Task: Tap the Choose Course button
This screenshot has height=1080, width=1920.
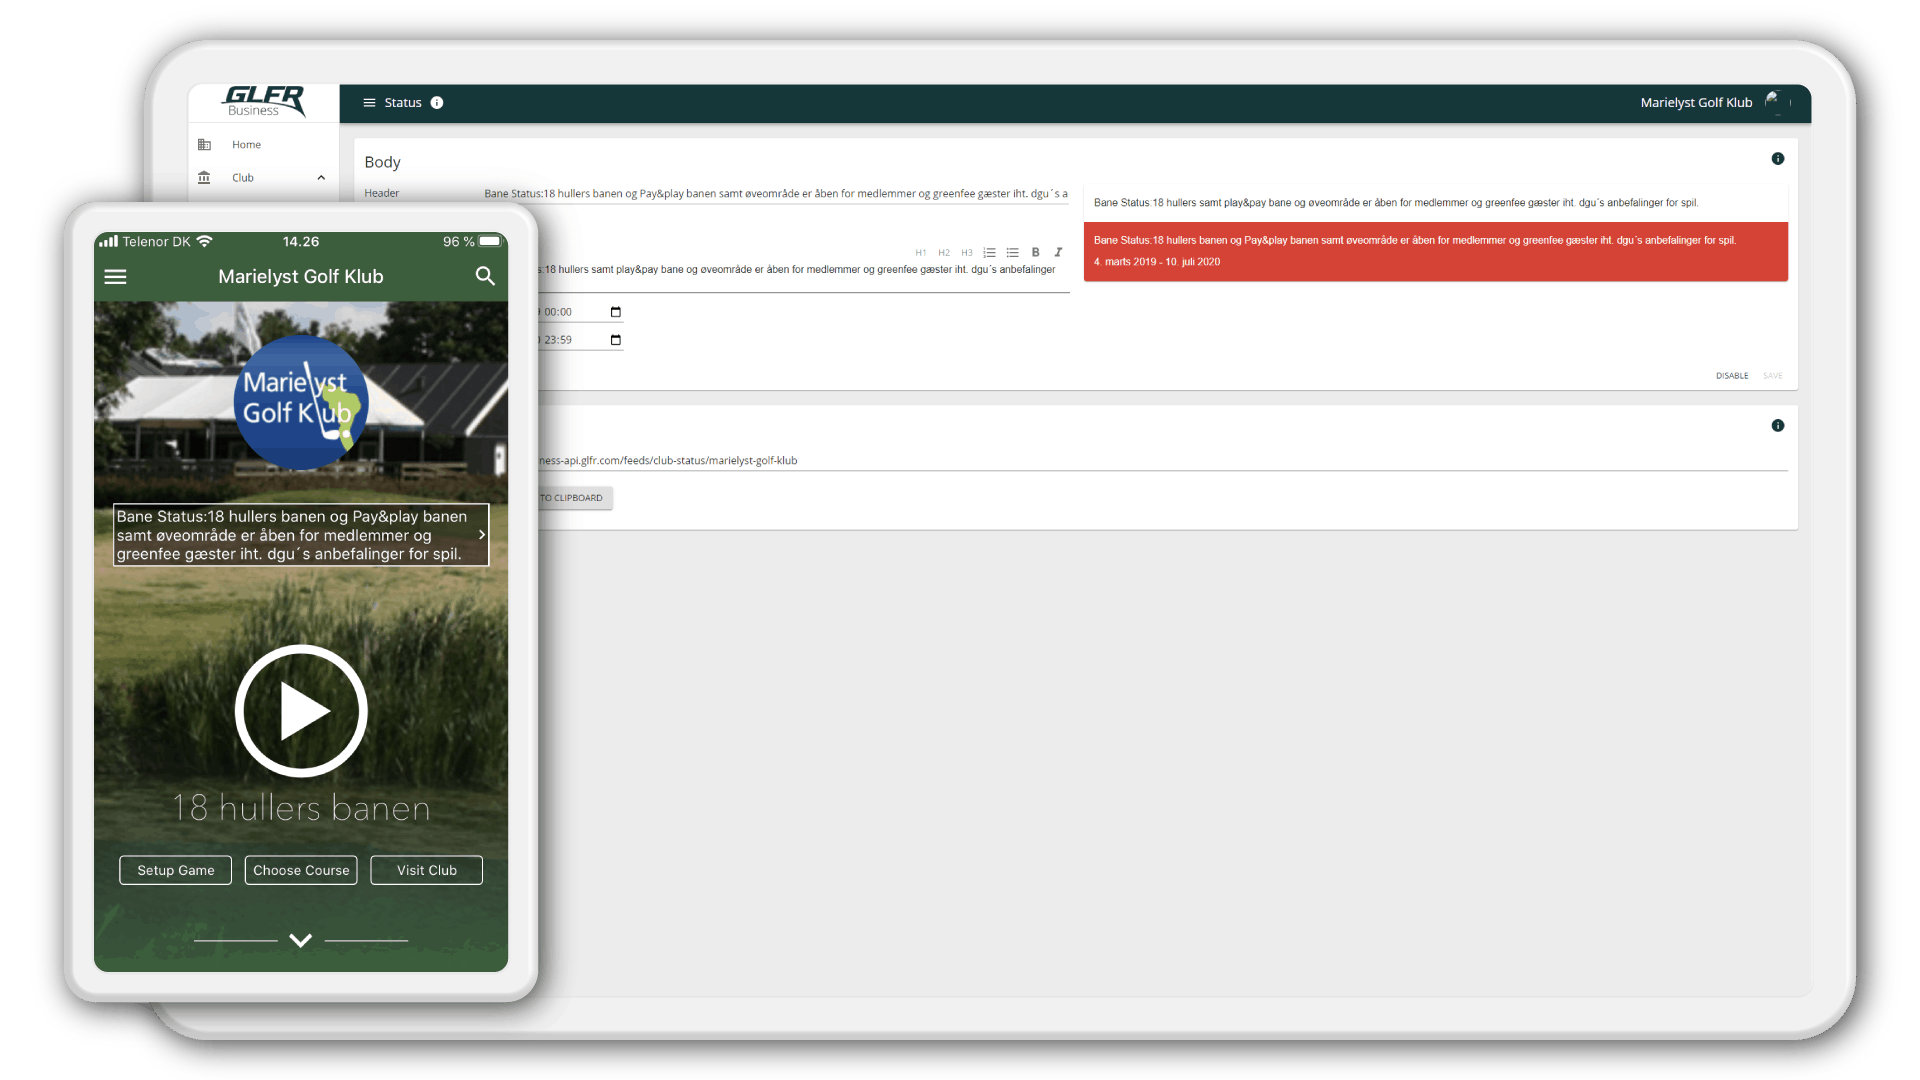Action: tap(301, 870)
